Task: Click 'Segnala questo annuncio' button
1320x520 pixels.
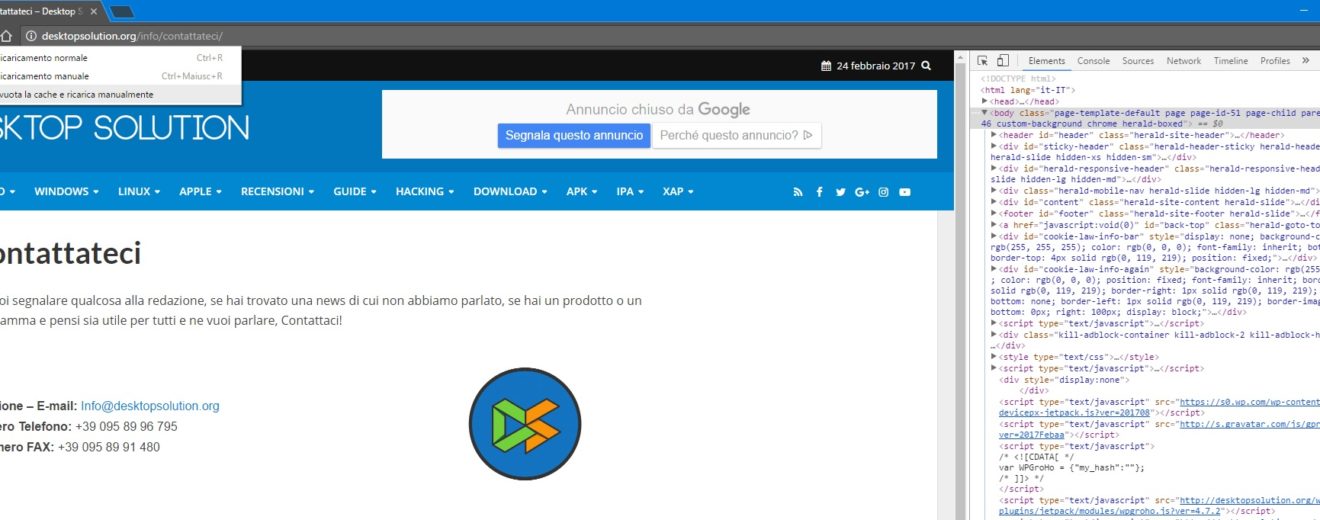Action: click(574, 135)
